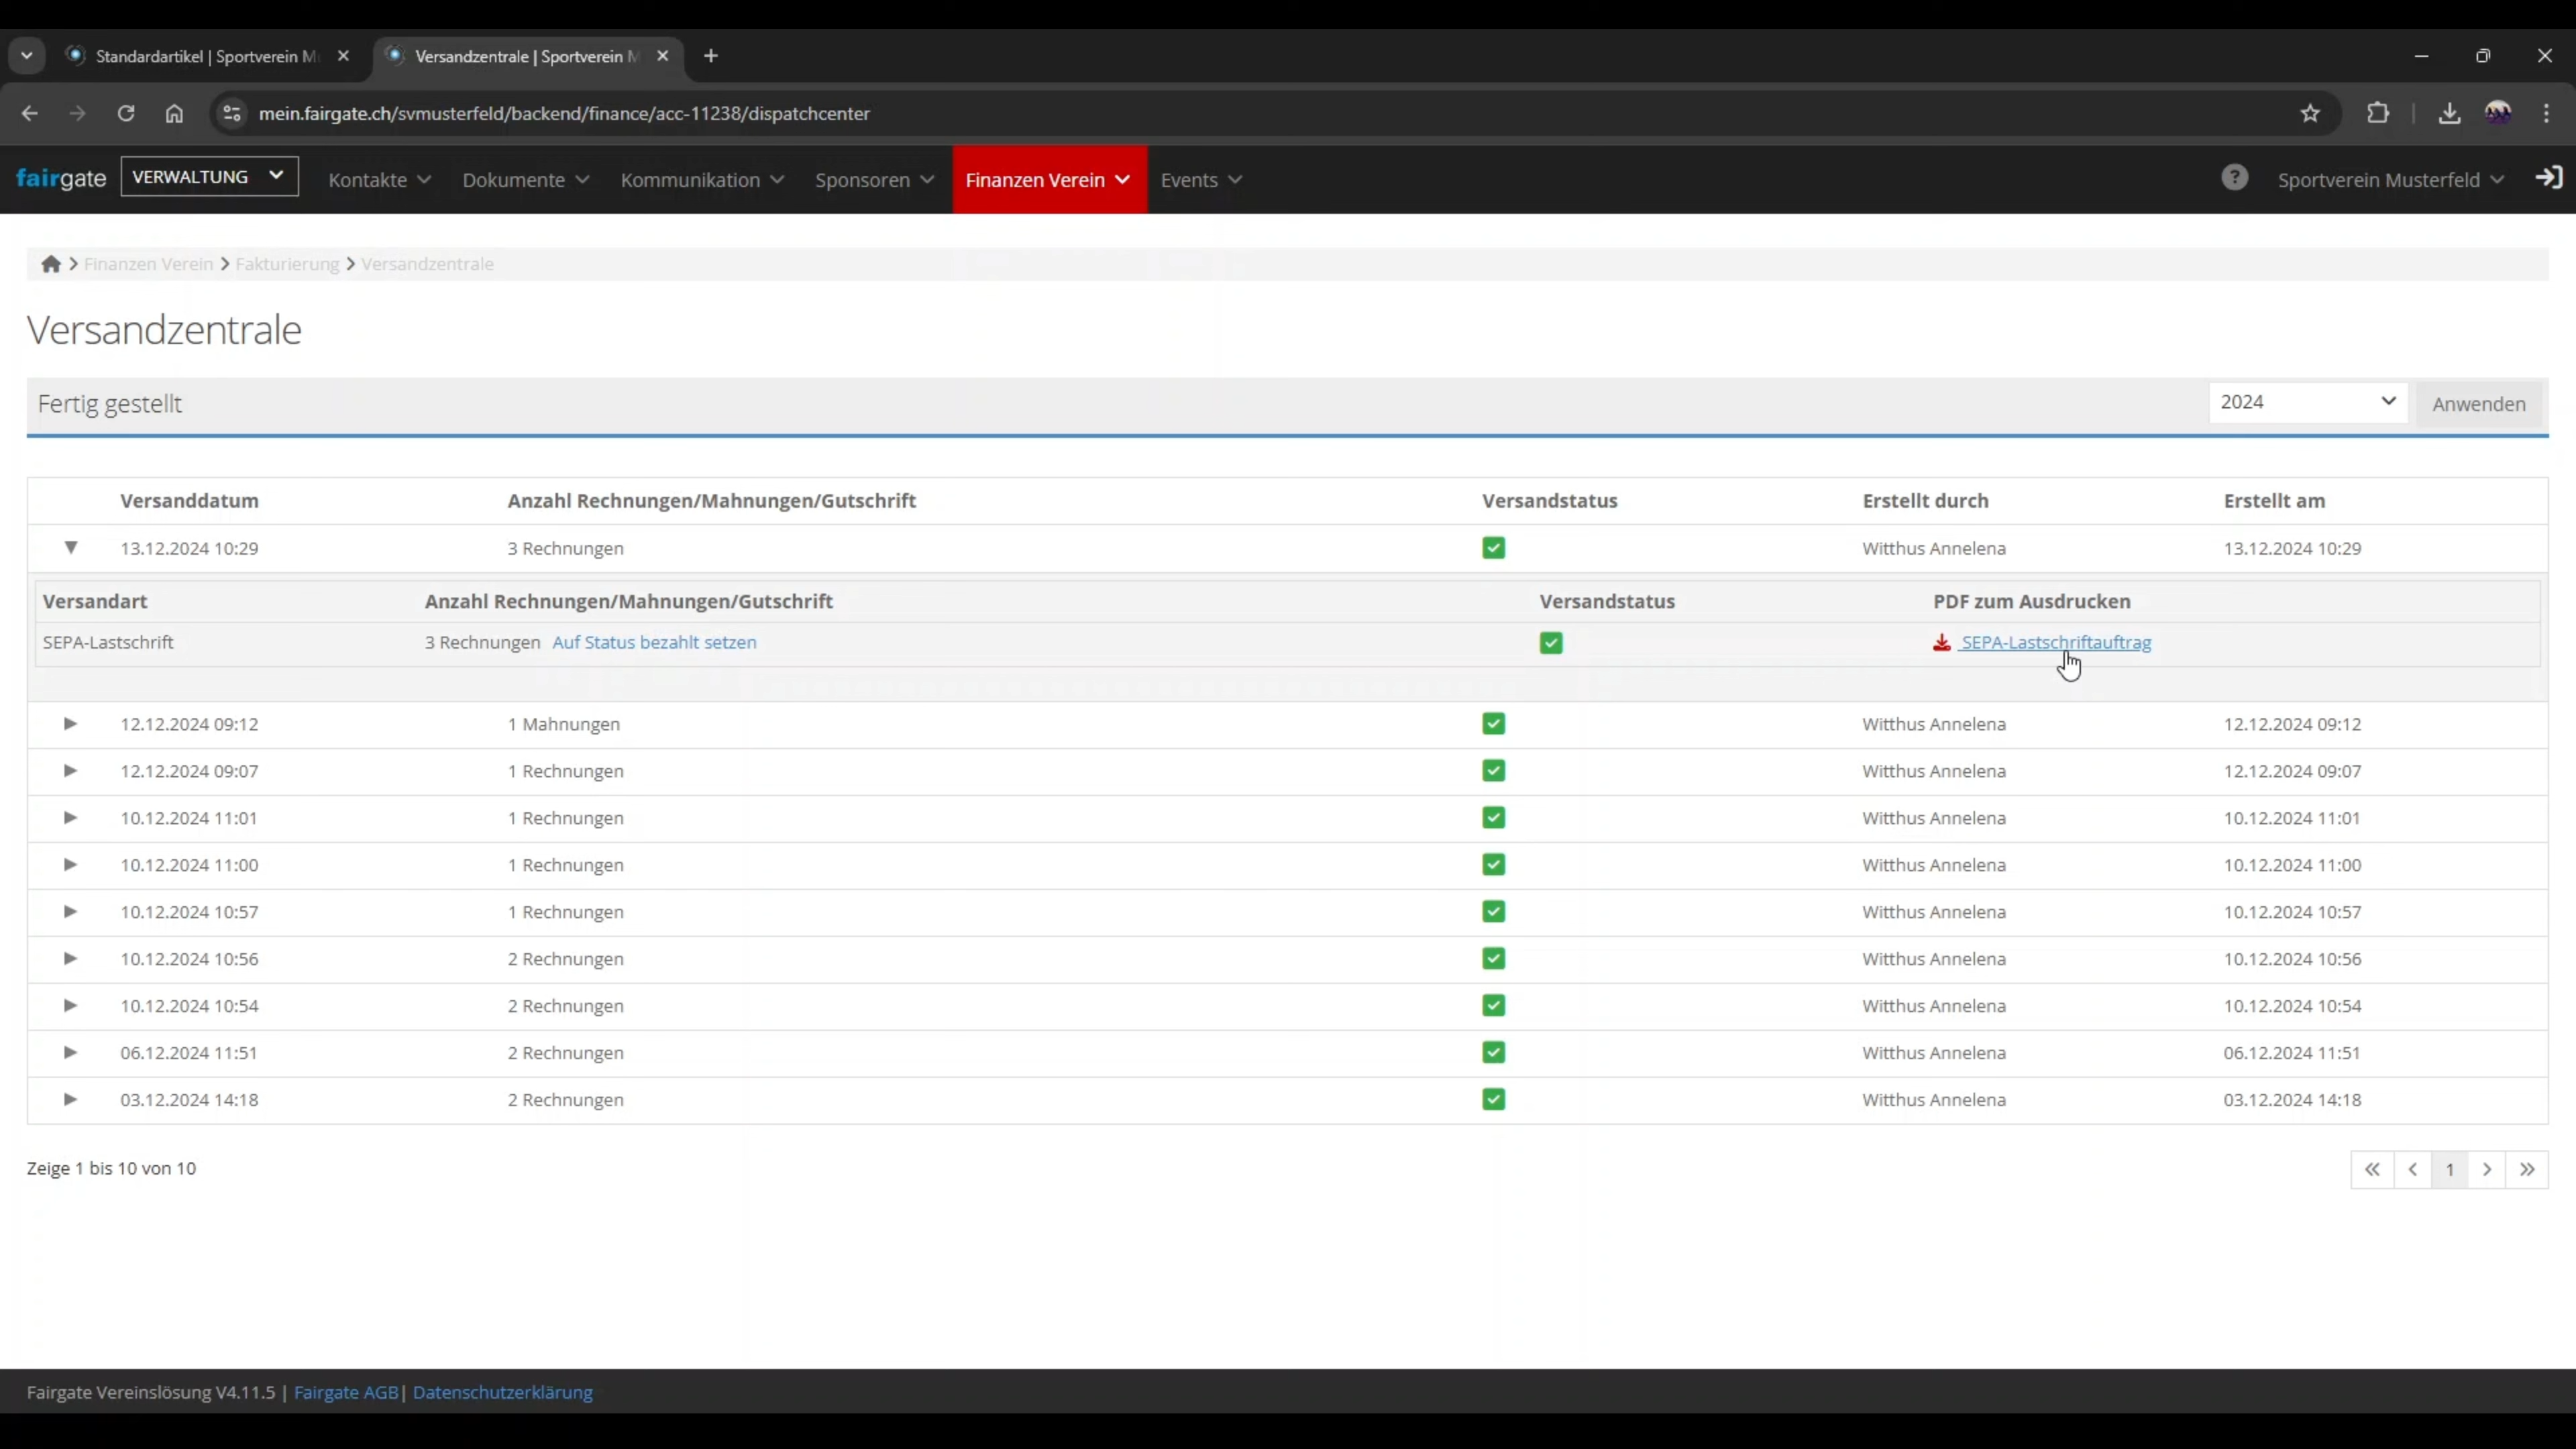This screenshot has height=1449, width=2576.
Task: View site information icon in address bar
Action: [232, 113]
